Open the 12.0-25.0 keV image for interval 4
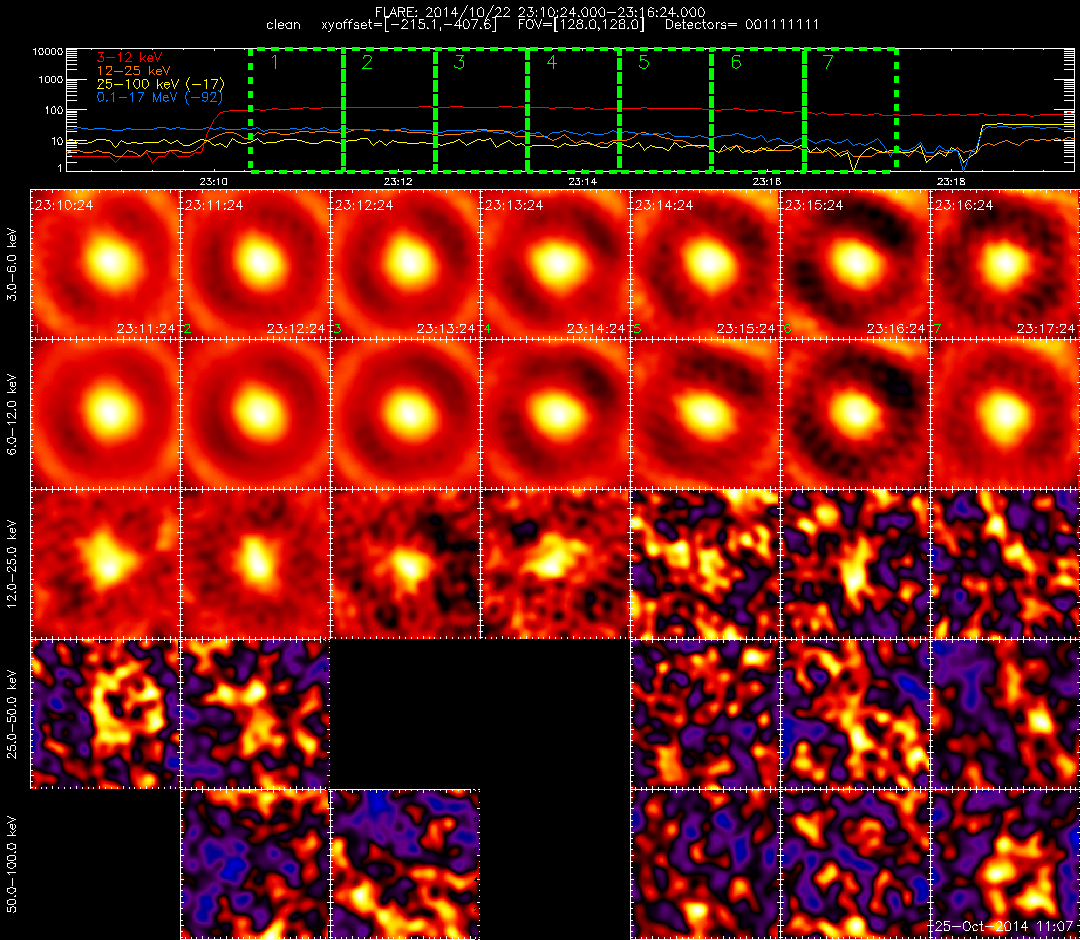This screenshot has height=940, width=1080. pos(555,565)
